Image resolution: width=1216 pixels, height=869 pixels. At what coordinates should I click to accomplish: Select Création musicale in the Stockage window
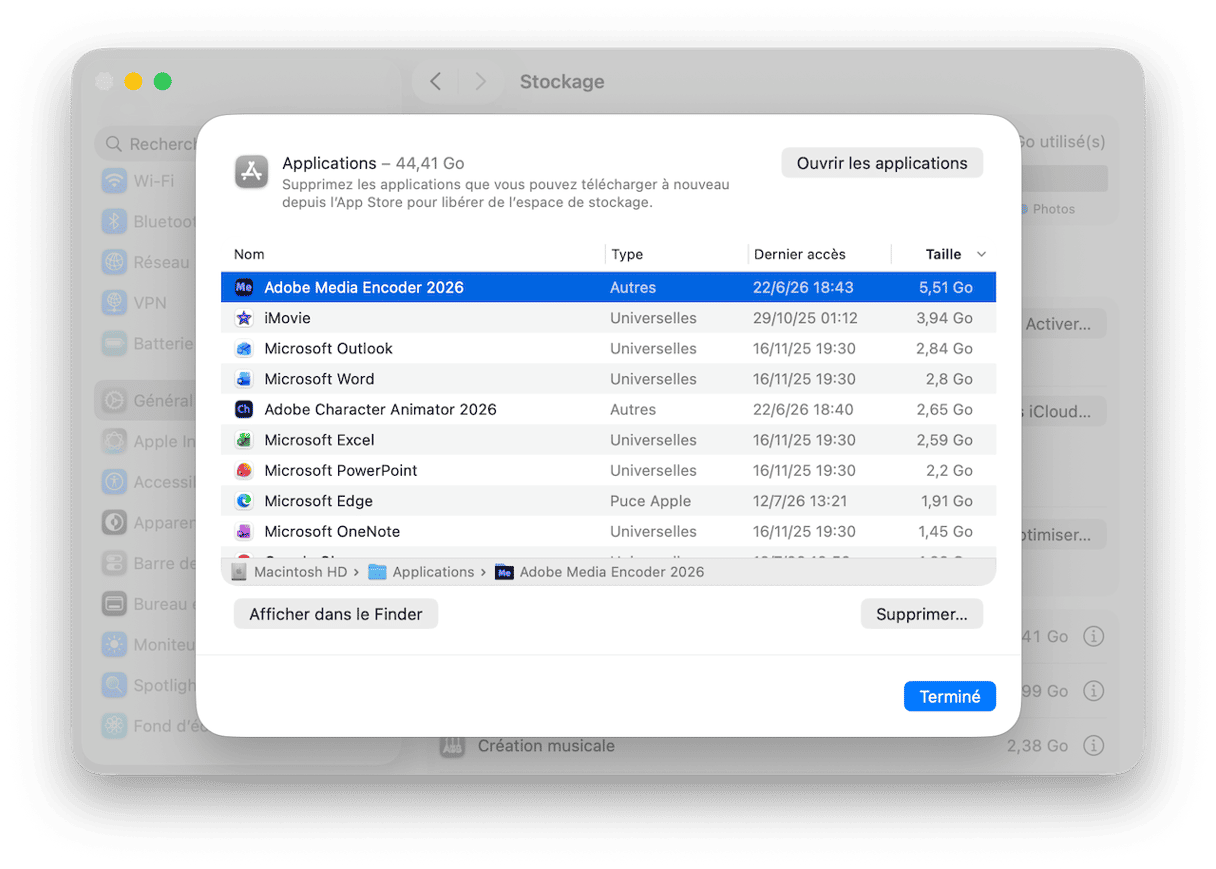tap(546, 746)
